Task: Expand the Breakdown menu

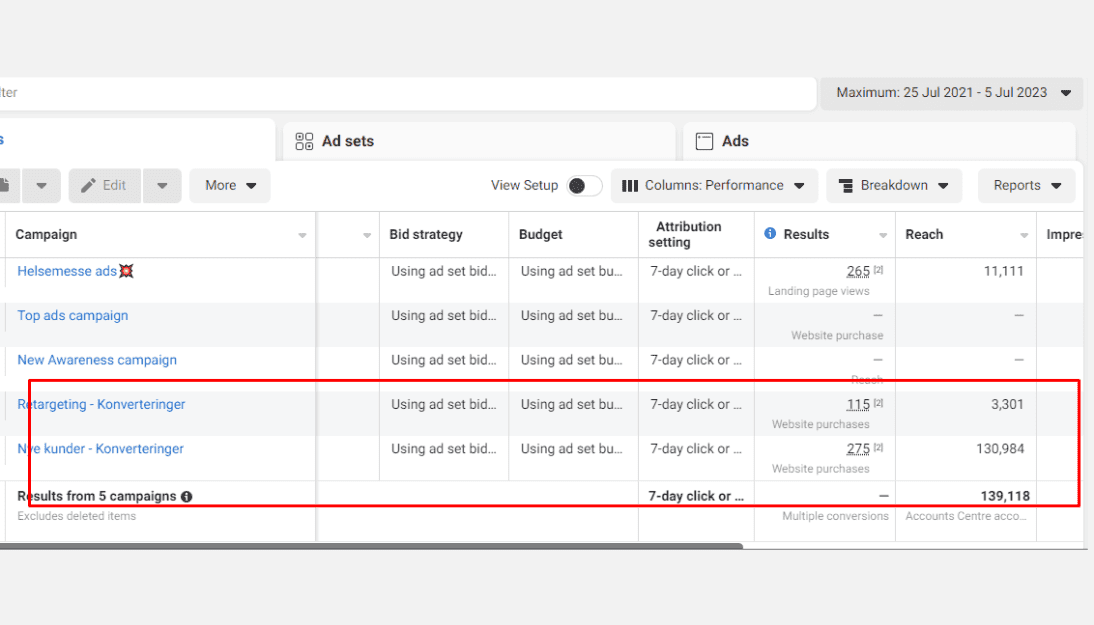Action: (894, 186)
